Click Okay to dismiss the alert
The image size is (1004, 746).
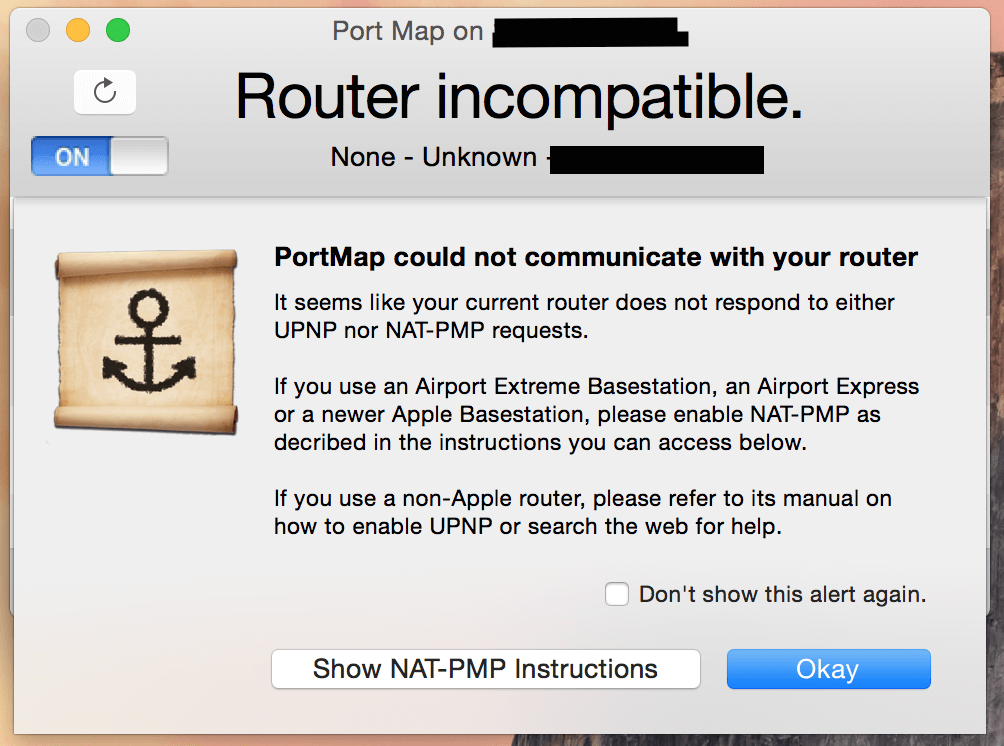pyautogui.click(x=828, y=669)
